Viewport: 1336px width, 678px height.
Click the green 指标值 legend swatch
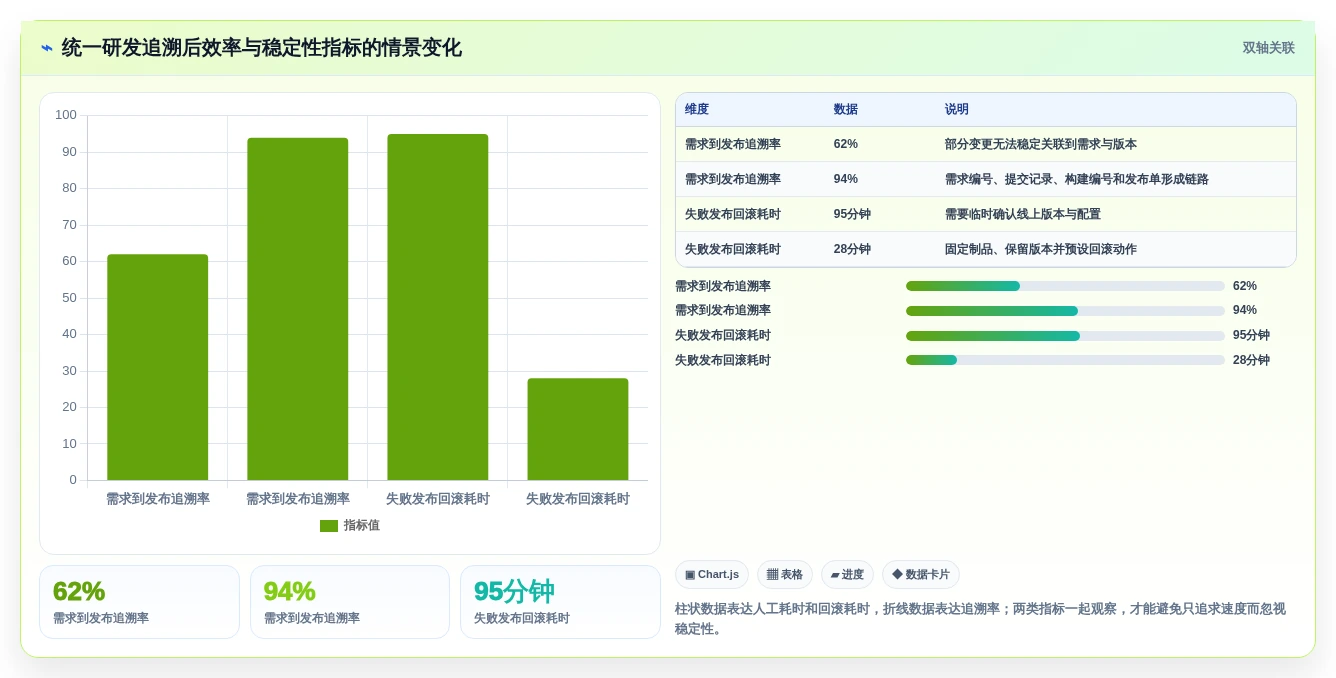coord(329,526)
